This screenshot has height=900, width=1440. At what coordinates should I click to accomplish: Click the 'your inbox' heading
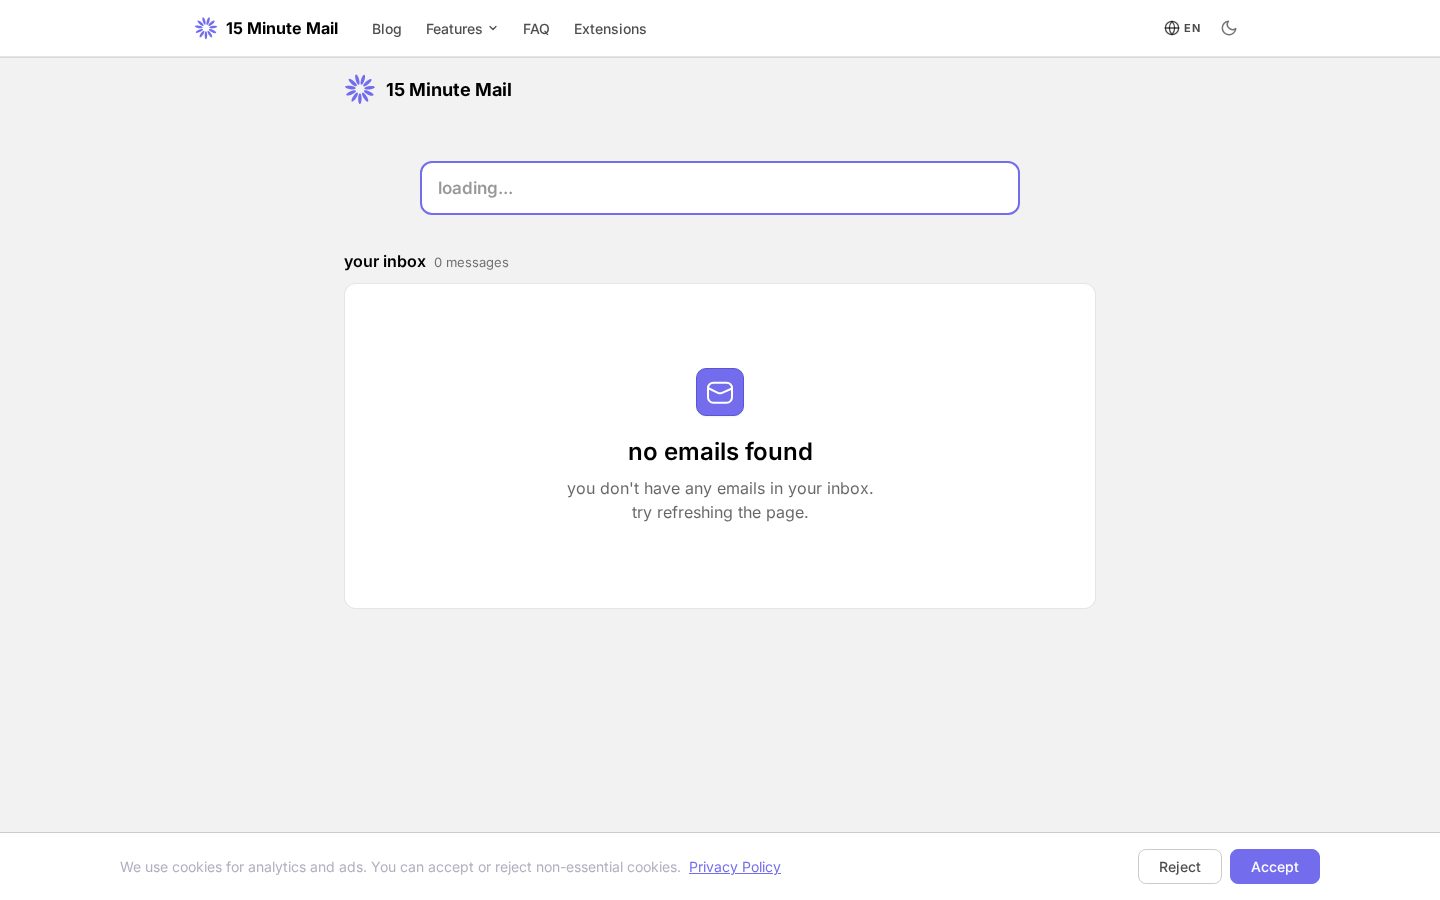tap(385, 261)
